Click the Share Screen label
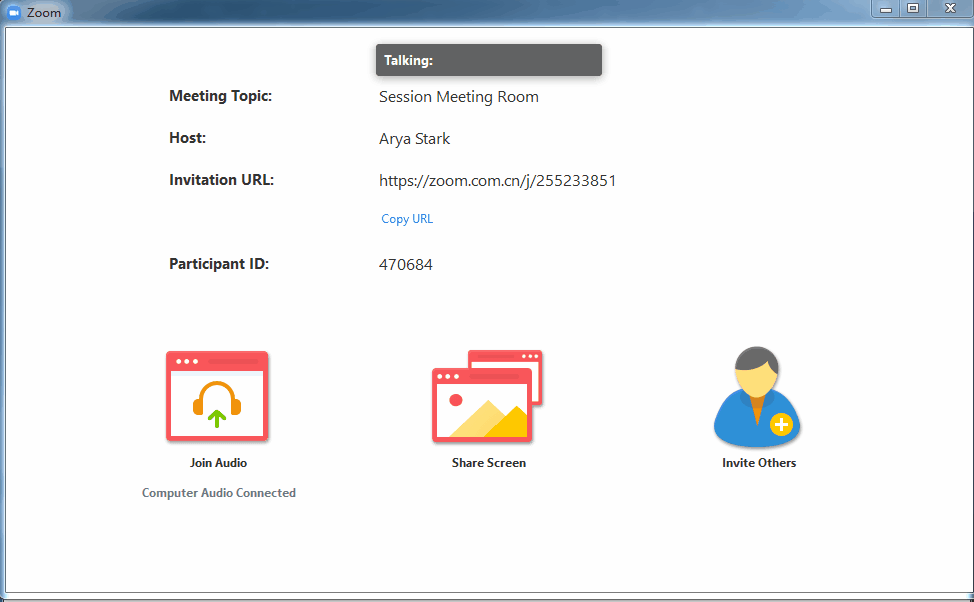The width and height of the screenshot is (974, 602). pos(489,463)
